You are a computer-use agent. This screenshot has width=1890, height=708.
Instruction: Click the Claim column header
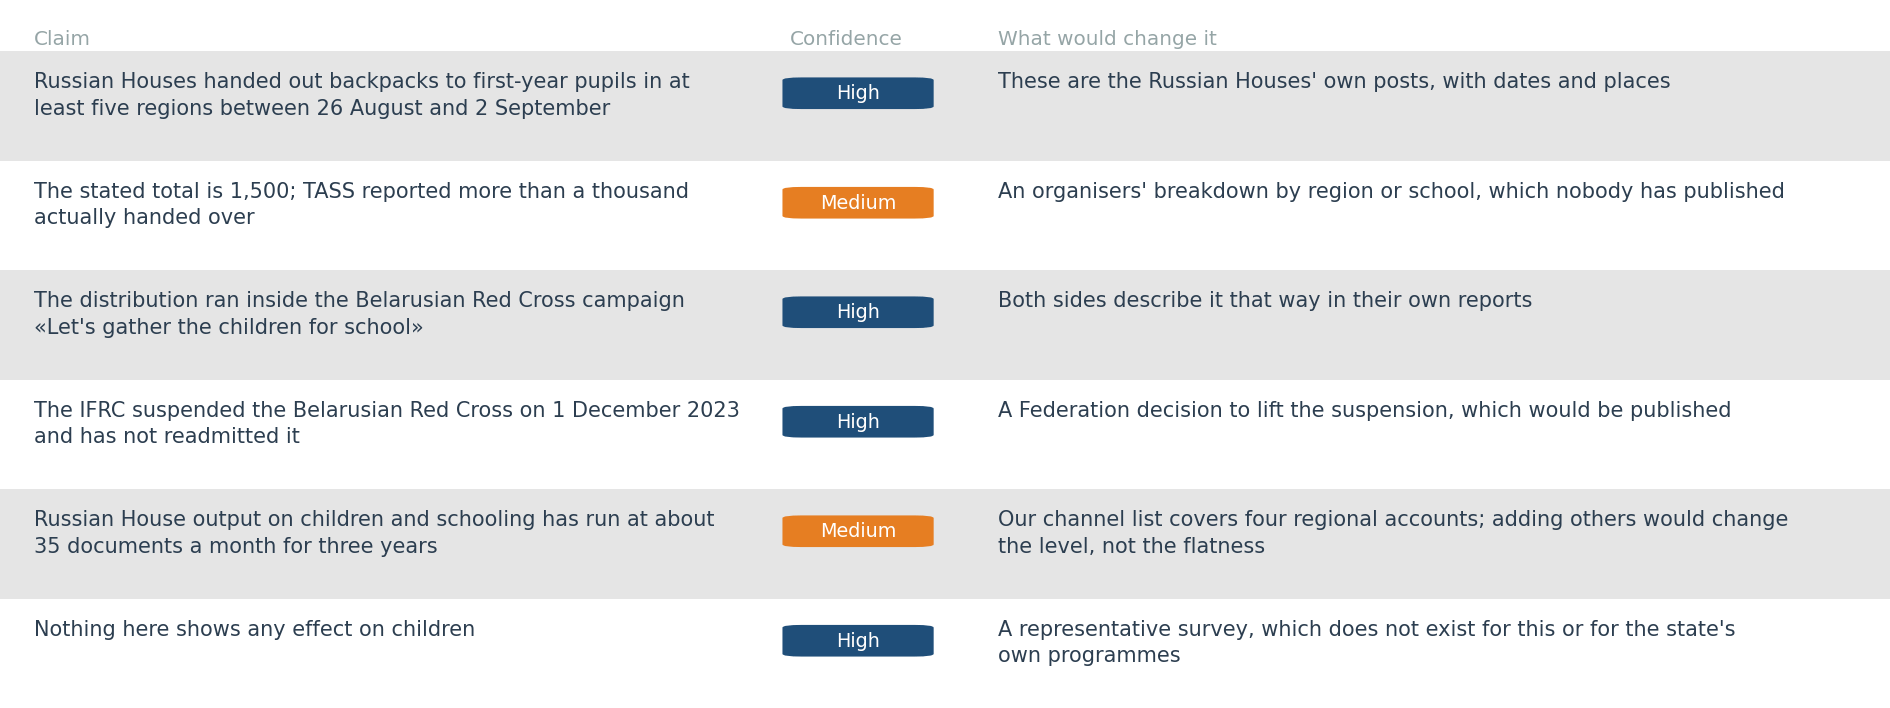coord(62,39)
